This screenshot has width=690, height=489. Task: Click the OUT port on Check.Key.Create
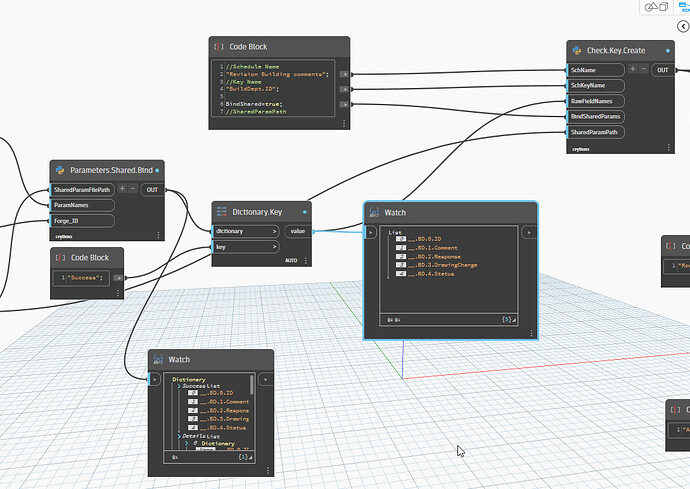(664, 70)
